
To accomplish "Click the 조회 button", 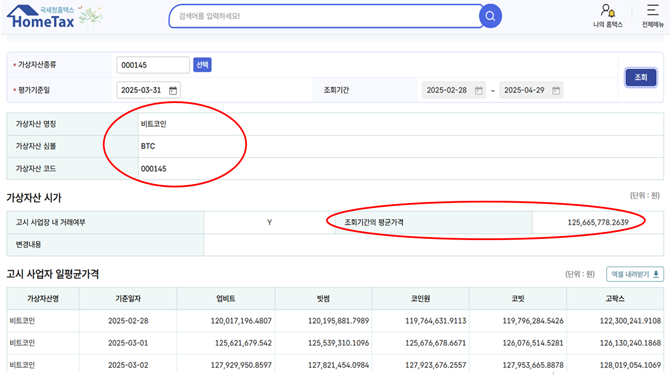I will click(641, 77).
